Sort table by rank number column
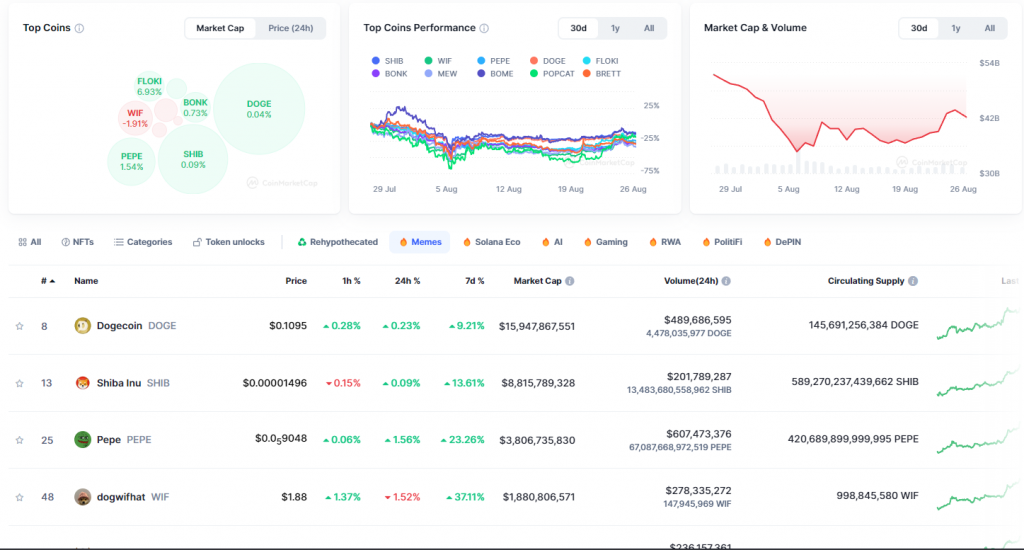 48,281
